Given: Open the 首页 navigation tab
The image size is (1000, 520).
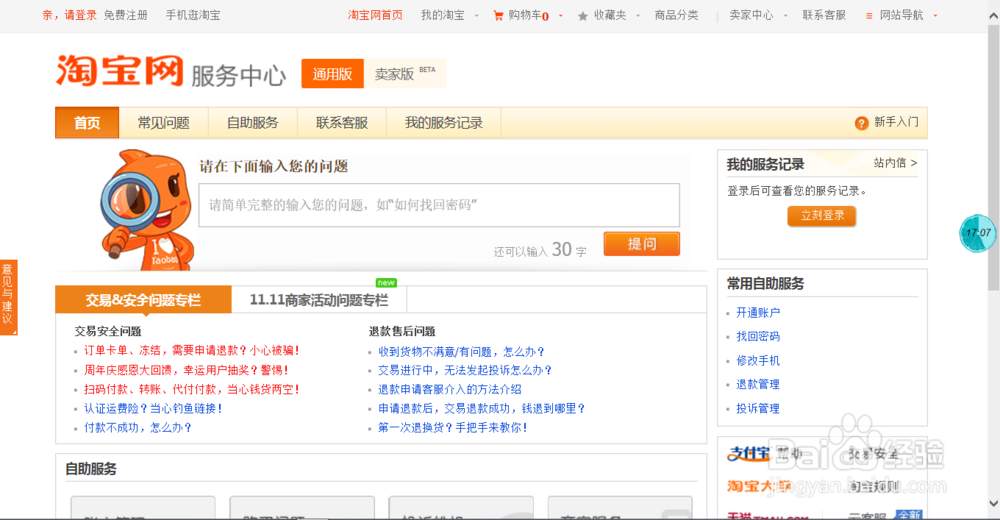Looking at the screenshot, I should click(87, 123).
